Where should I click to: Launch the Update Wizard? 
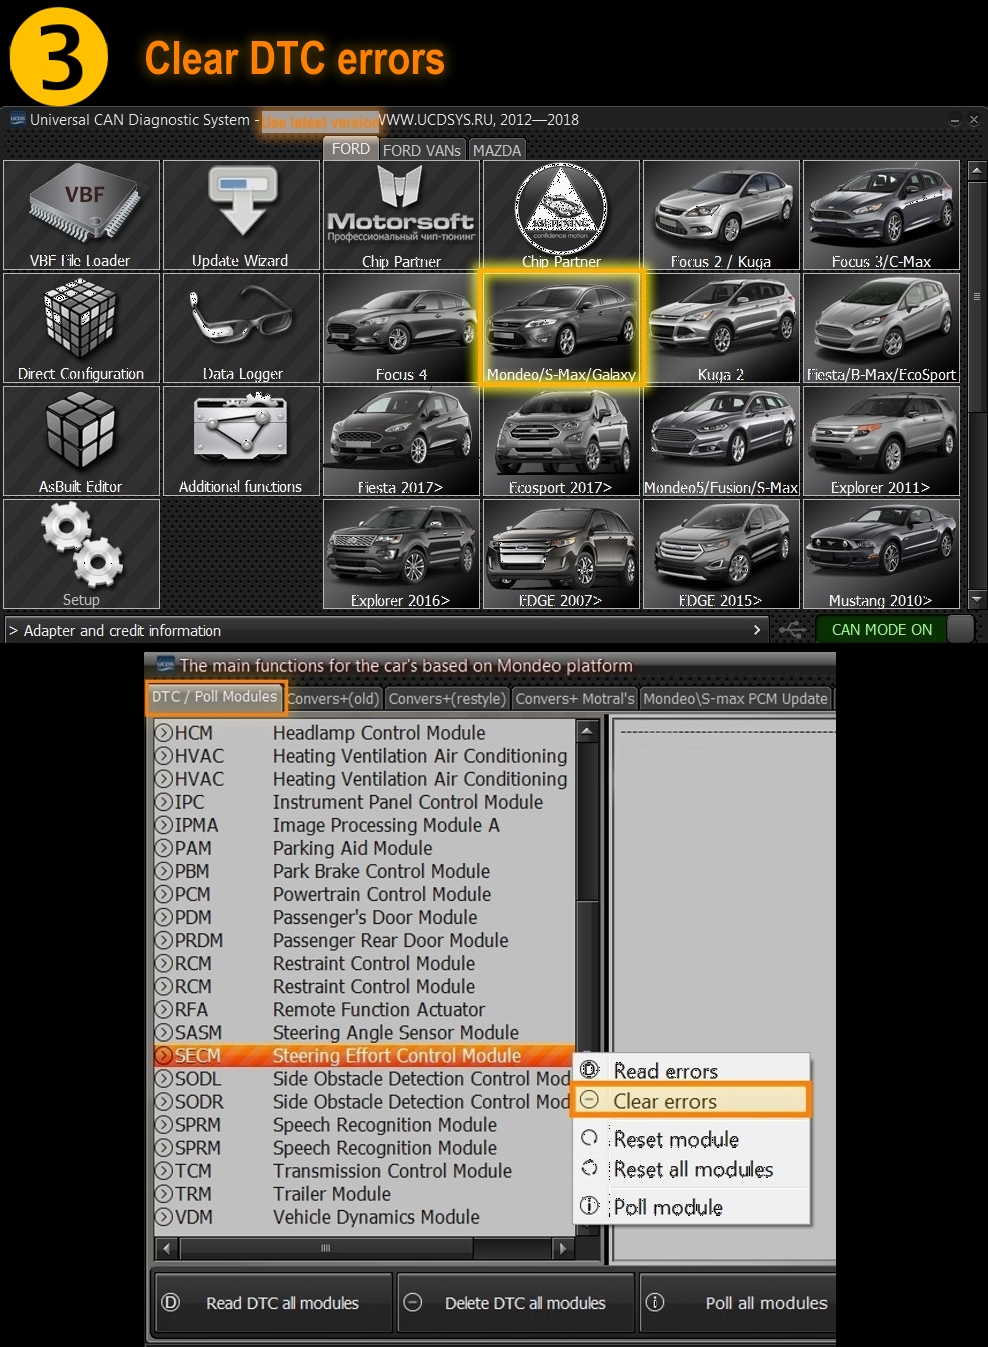(241, 215)
